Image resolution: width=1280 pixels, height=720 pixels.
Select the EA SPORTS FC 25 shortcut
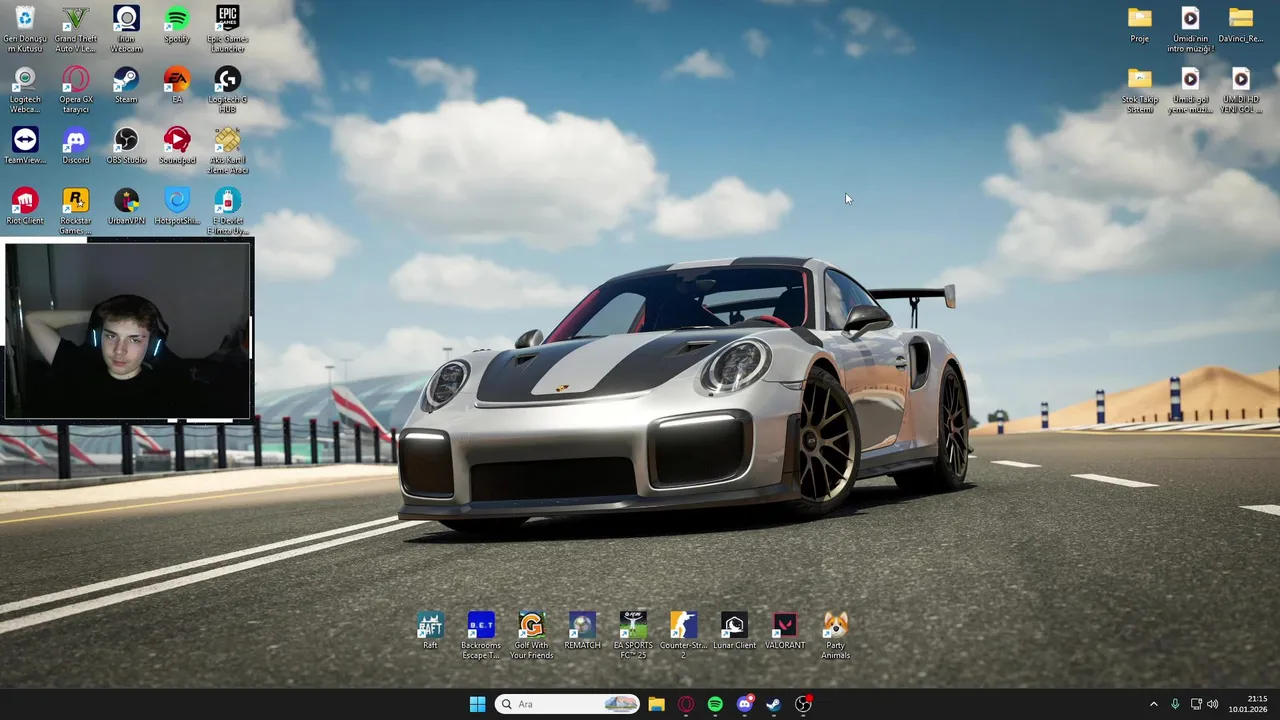point(633,636)
